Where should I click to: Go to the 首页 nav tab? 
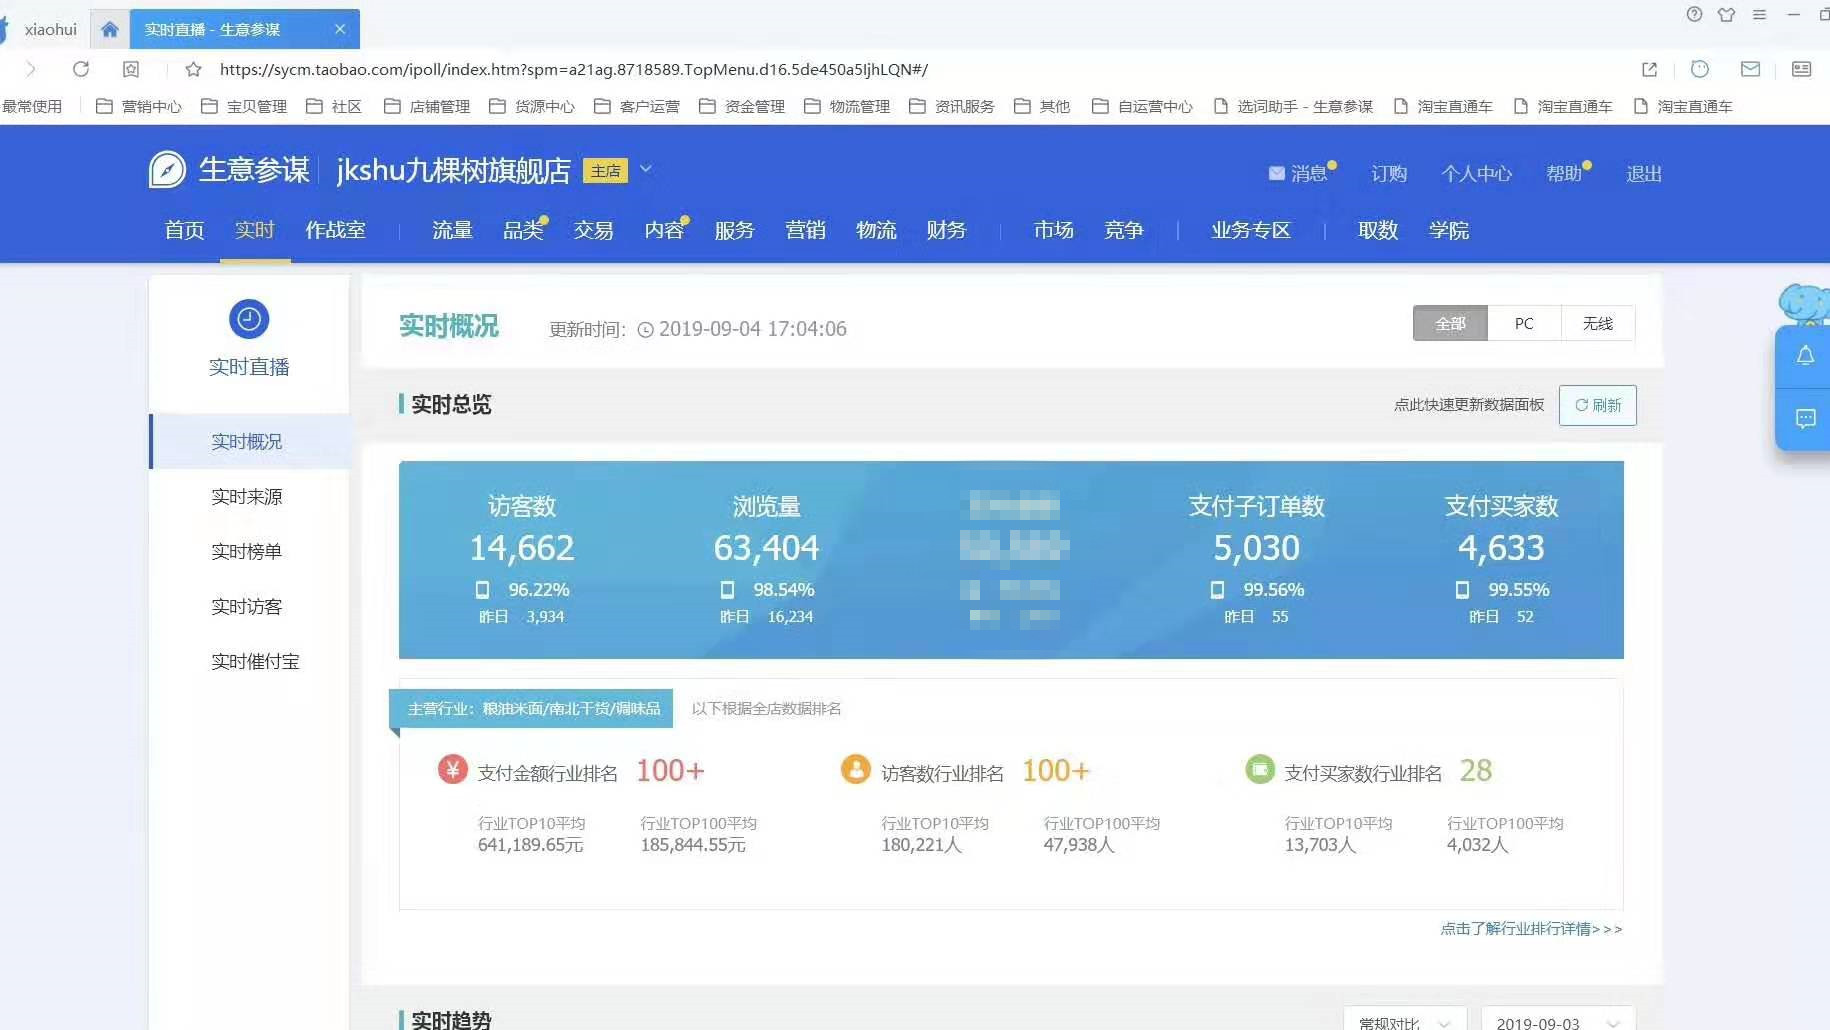(x=184, y=230)
